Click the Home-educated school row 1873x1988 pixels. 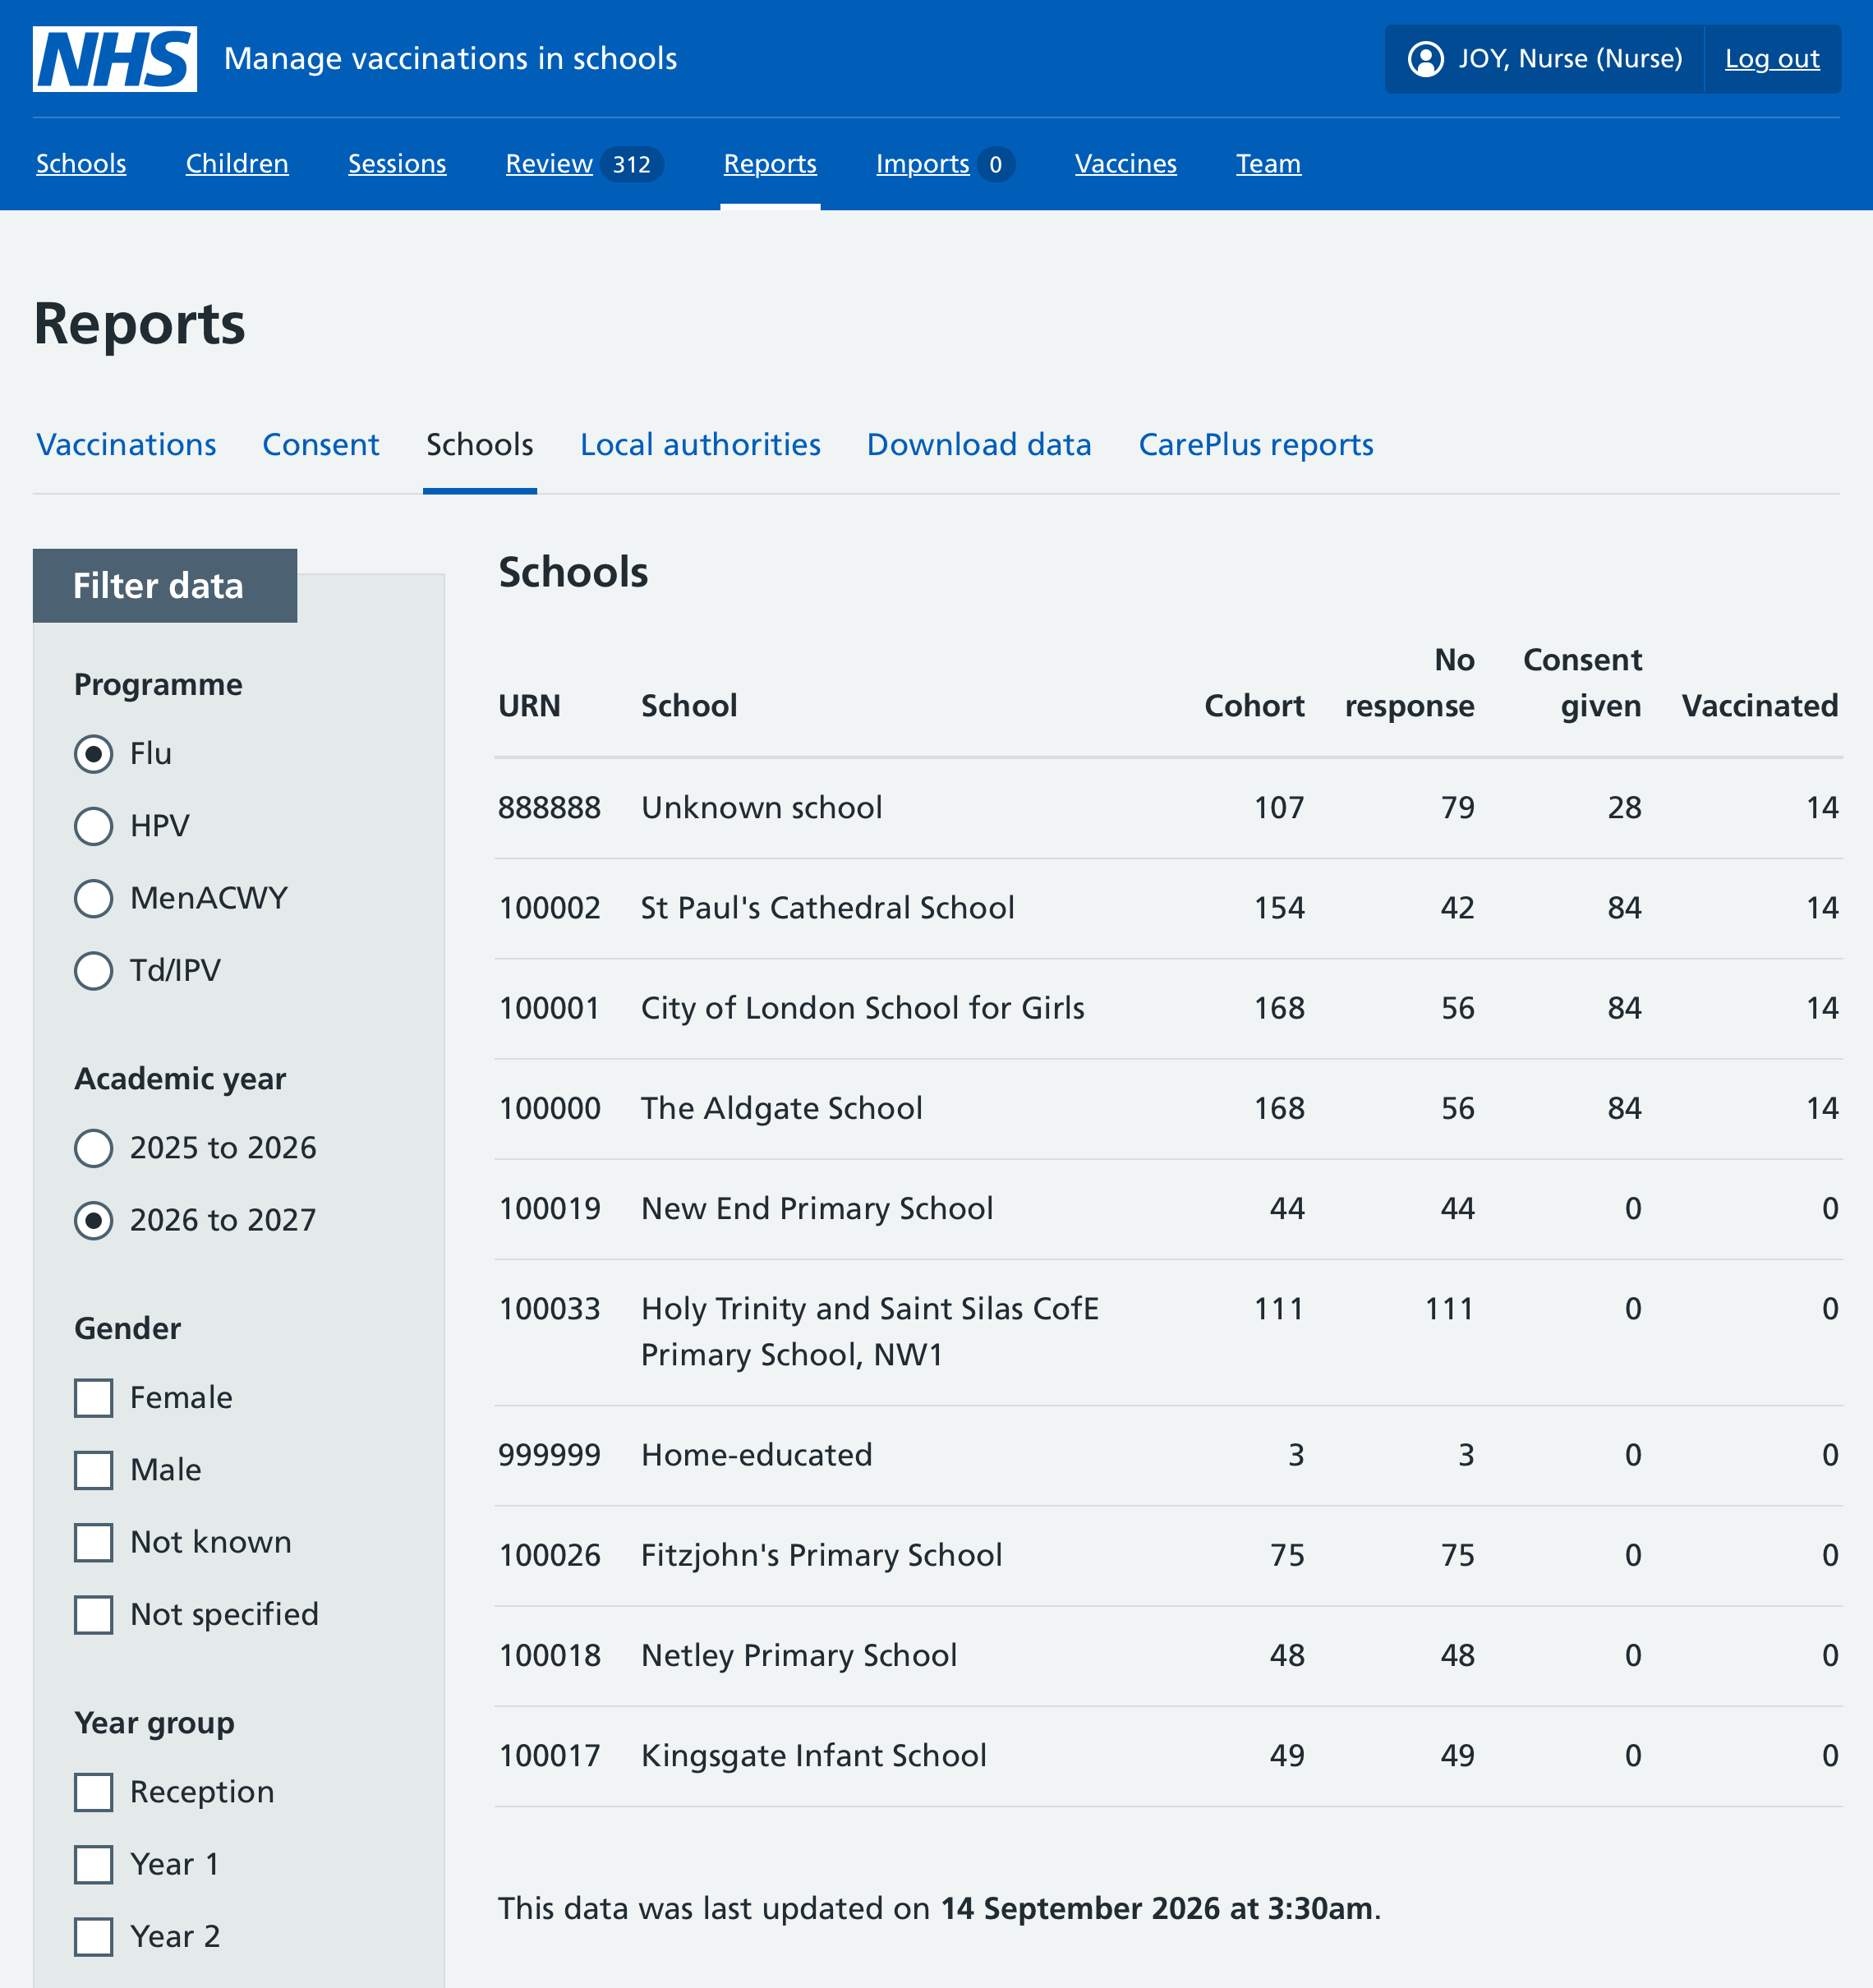click(x=1168, y=1455)
